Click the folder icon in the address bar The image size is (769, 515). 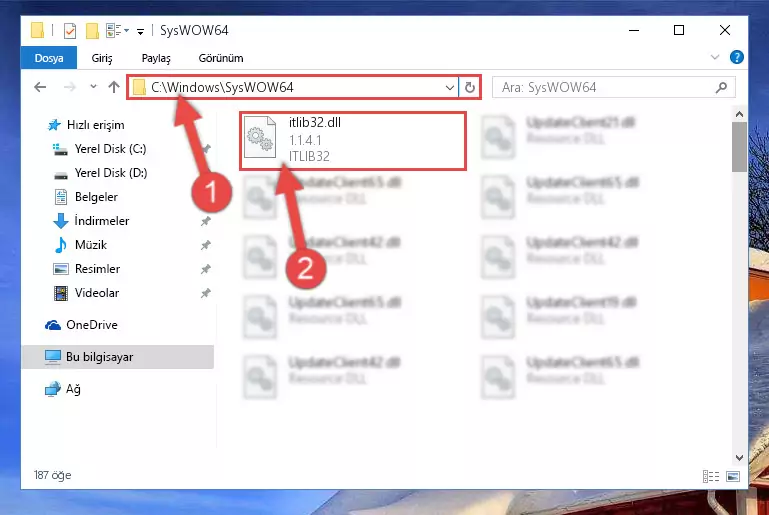coord(139,87)
